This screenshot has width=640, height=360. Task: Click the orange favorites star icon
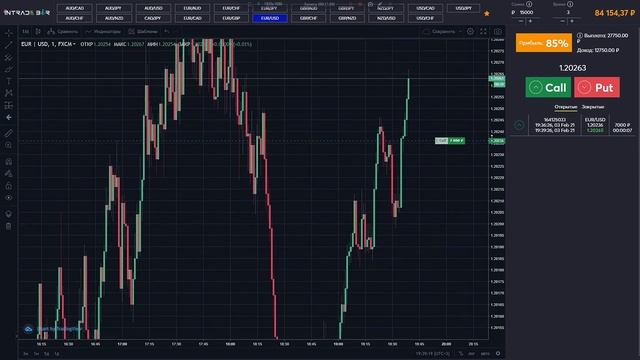point(487,13)
